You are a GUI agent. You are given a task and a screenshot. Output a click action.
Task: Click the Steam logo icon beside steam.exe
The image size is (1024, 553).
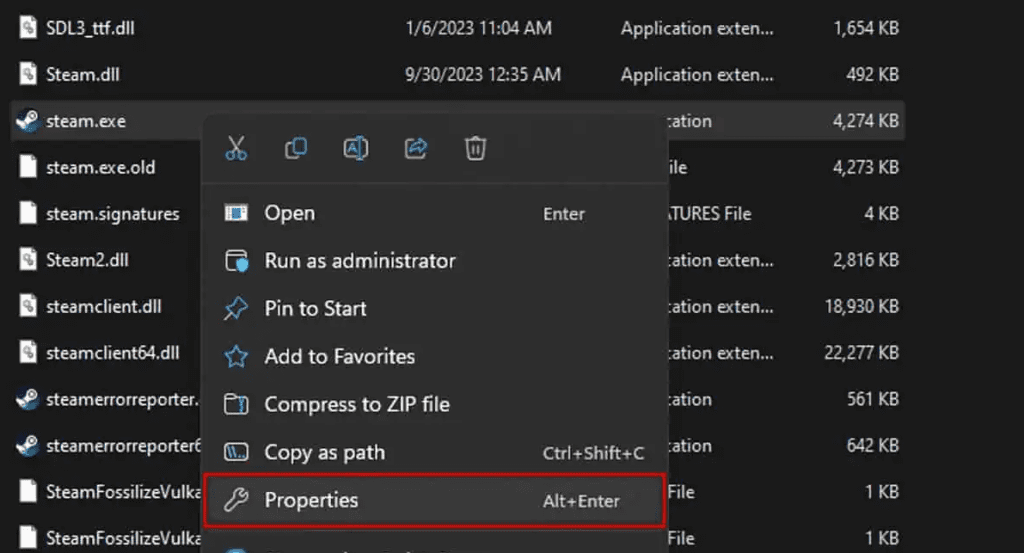point(28,121)
